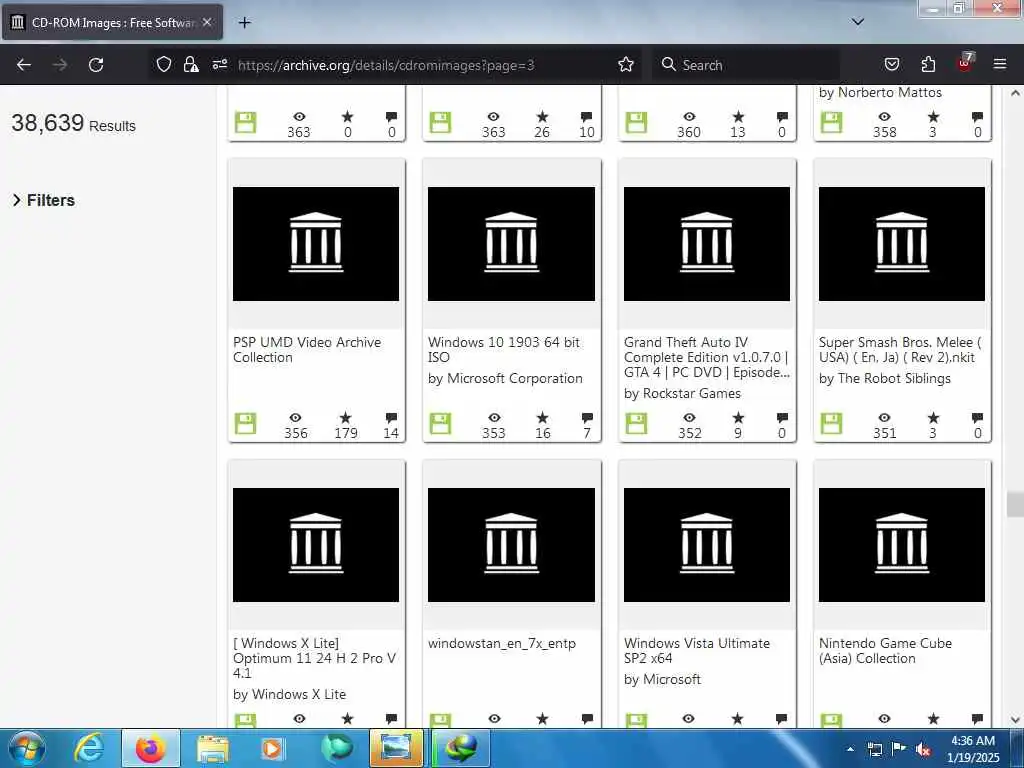This screenshot has height=768, width=1024.
Task: Click the favorites star on PSP UMD card
Action: pyautogui.click(x=345, y=417)
